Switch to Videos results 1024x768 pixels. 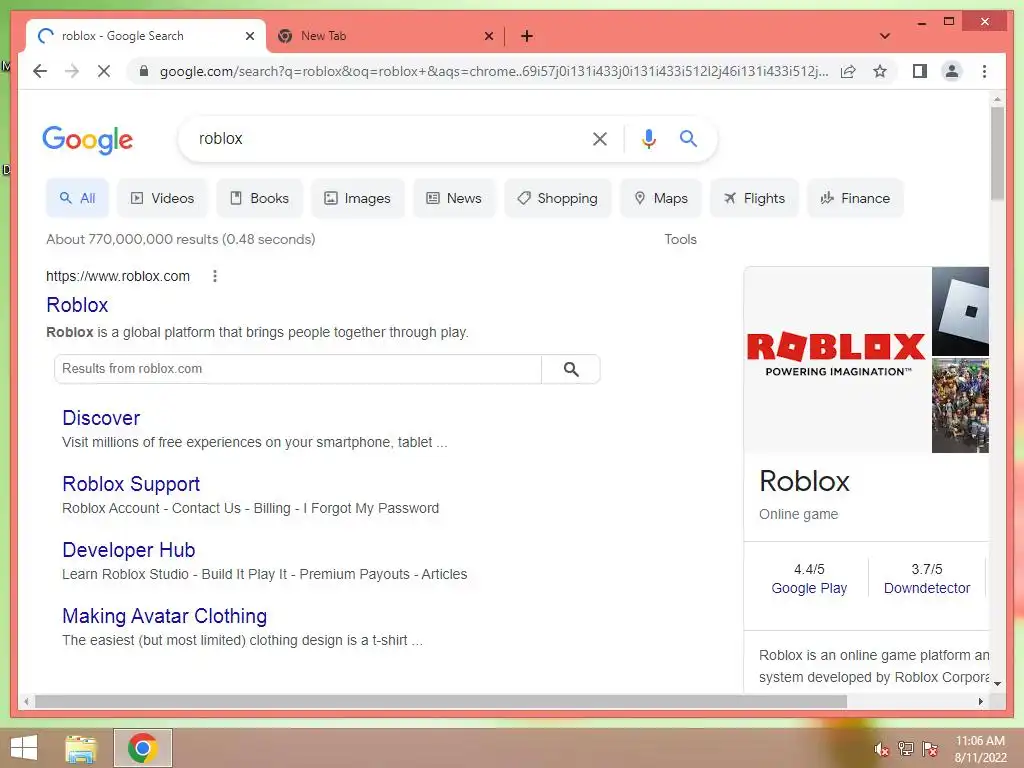(162, 198)
